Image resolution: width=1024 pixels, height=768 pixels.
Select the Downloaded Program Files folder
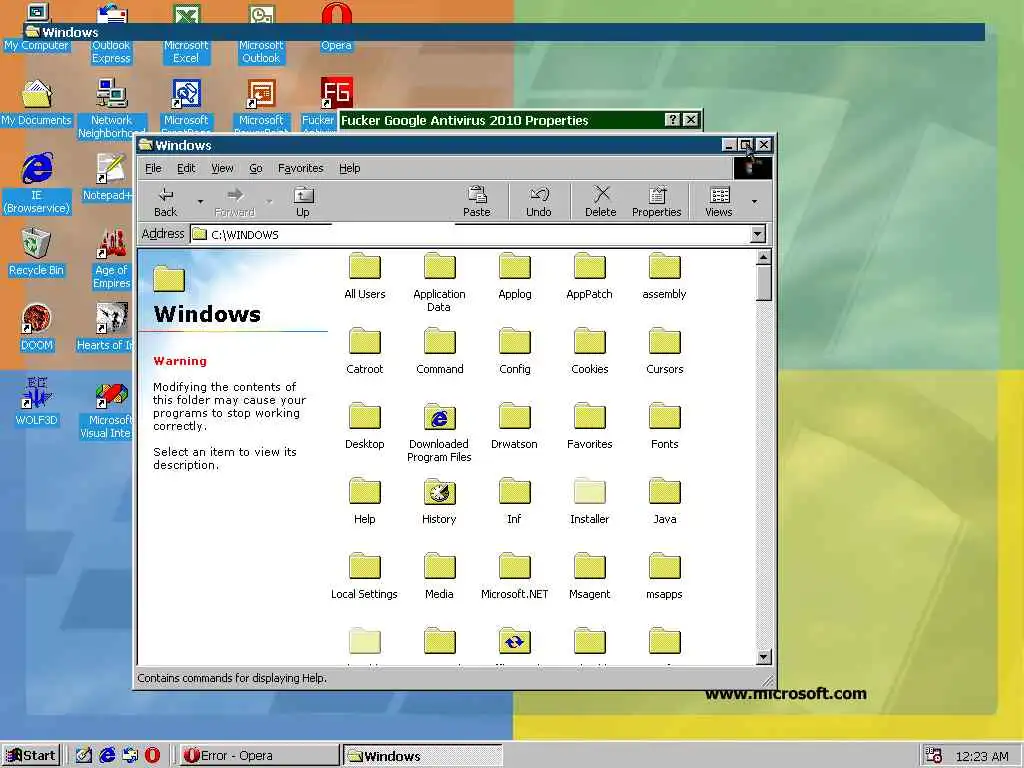(439, 432)
